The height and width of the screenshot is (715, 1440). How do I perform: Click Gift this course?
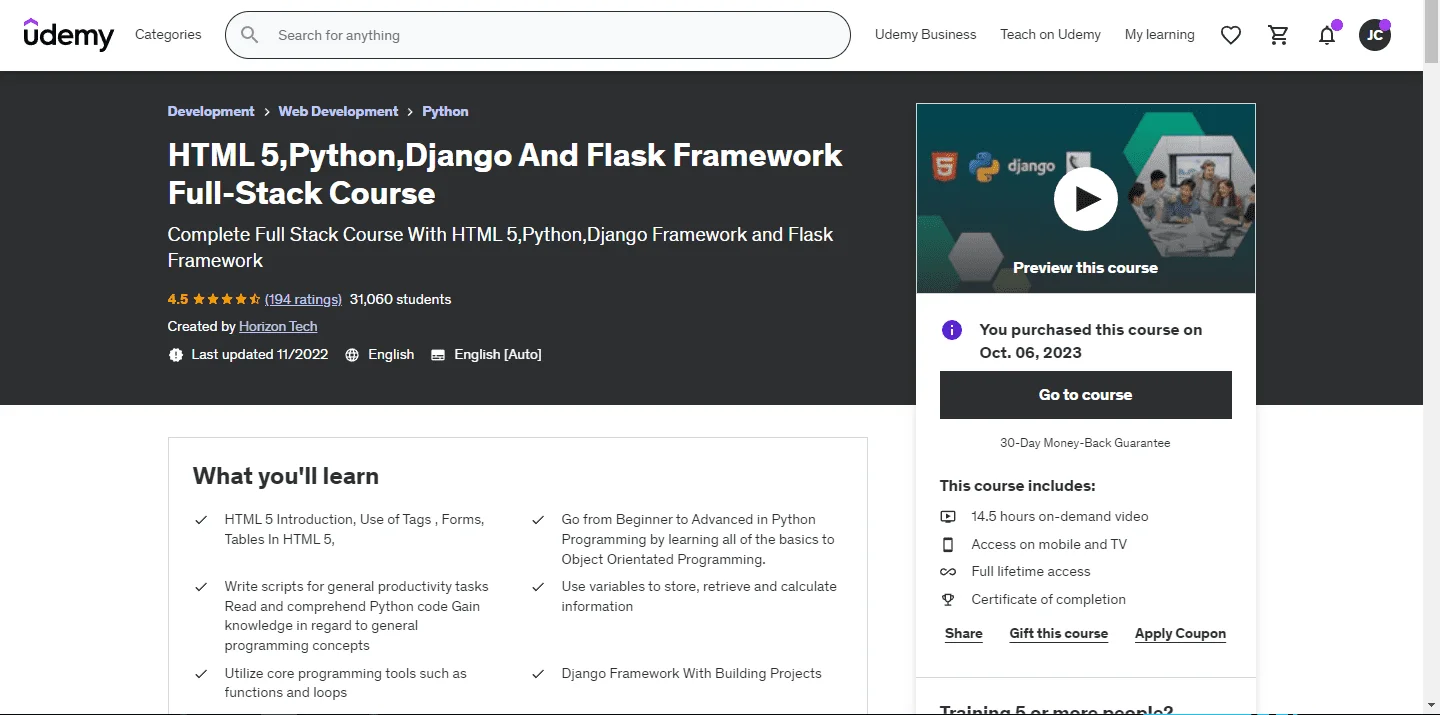coord(1058,634)
